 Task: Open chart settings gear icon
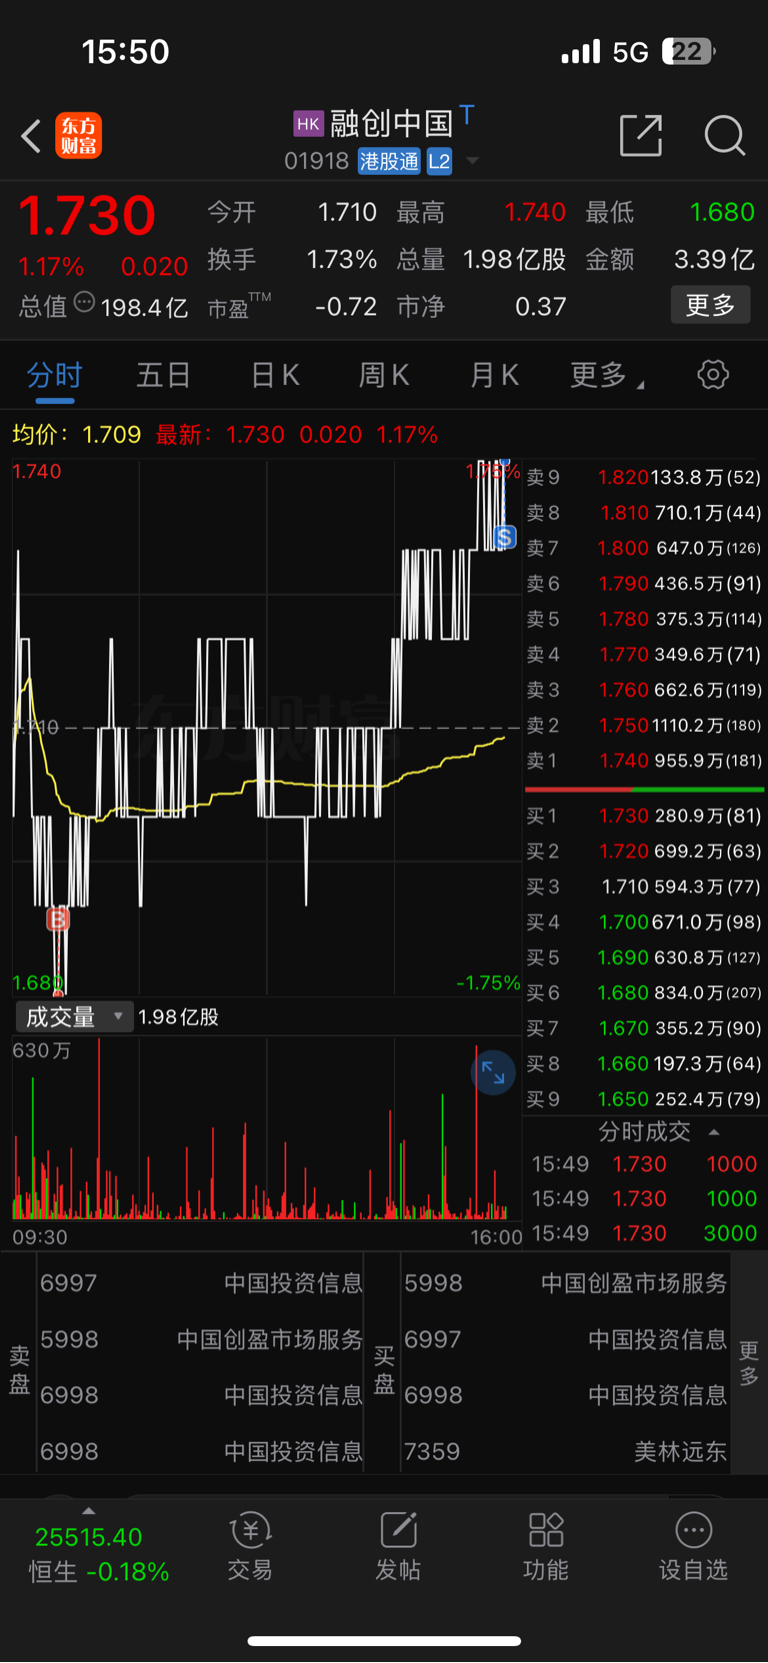(x=713, y=375)
